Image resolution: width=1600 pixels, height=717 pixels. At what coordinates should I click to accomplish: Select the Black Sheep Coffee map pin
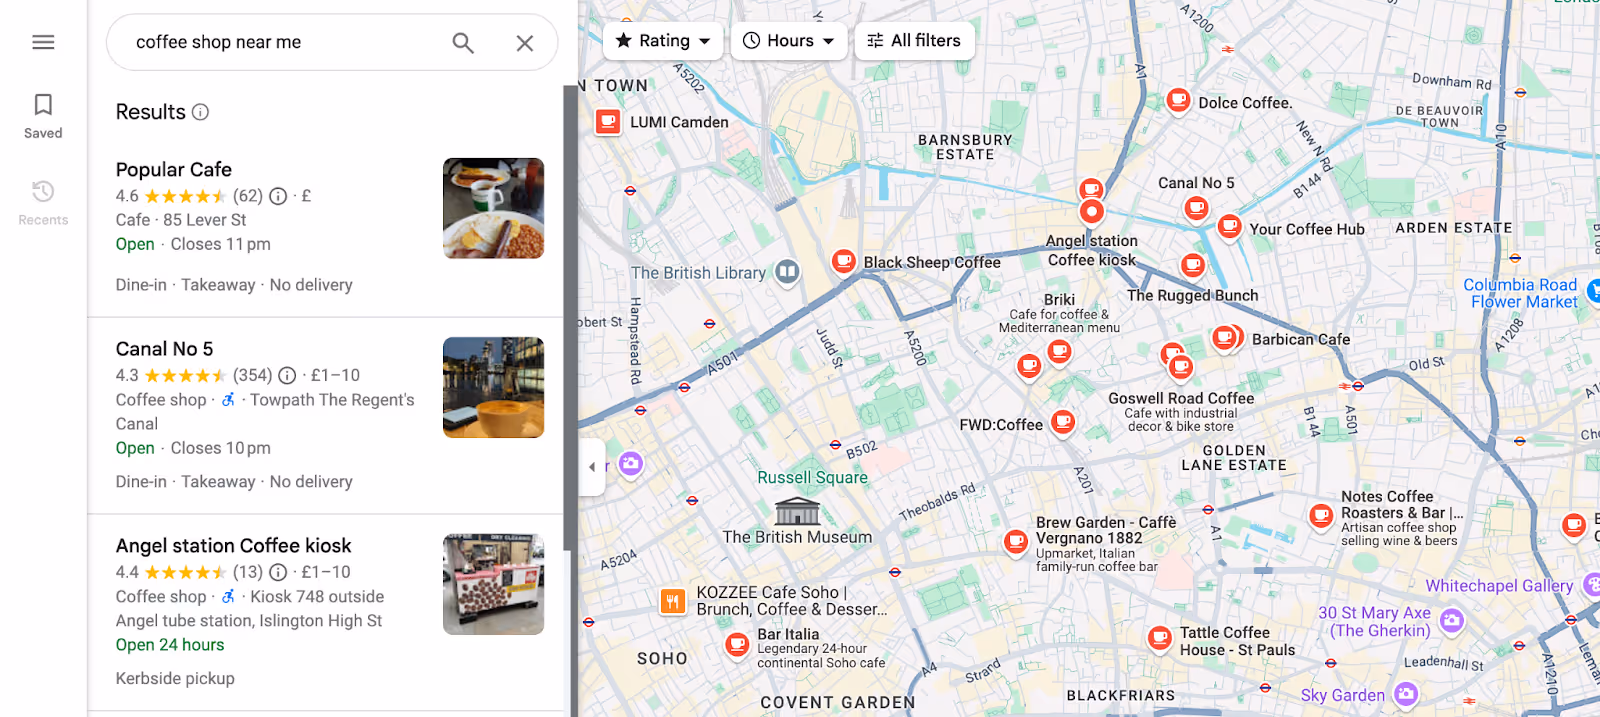point(844,262)
